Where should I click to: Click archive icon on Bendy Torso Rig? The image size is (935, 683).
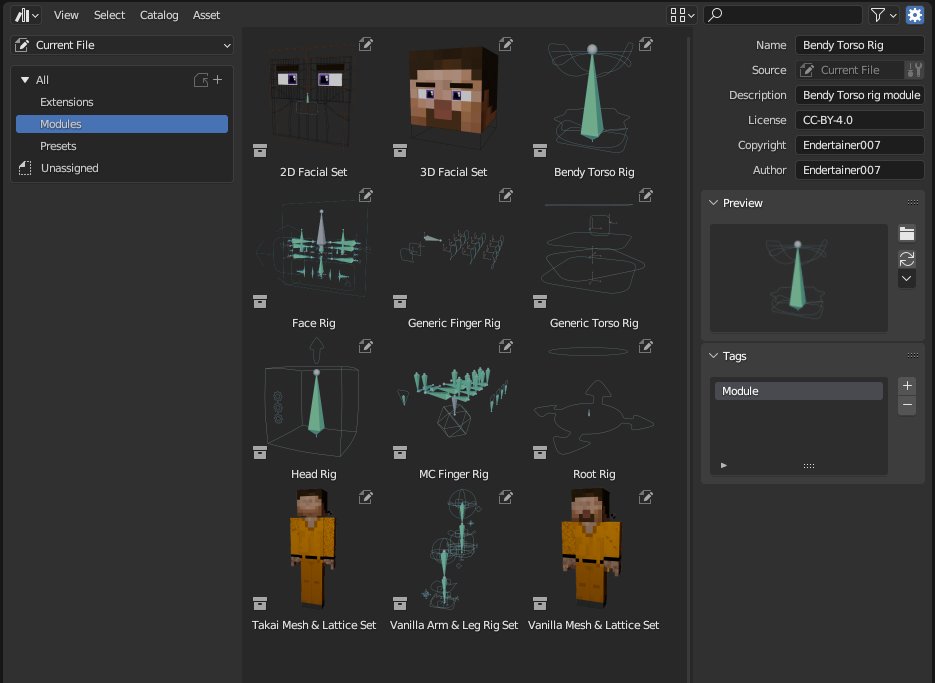tap(540, 150)
